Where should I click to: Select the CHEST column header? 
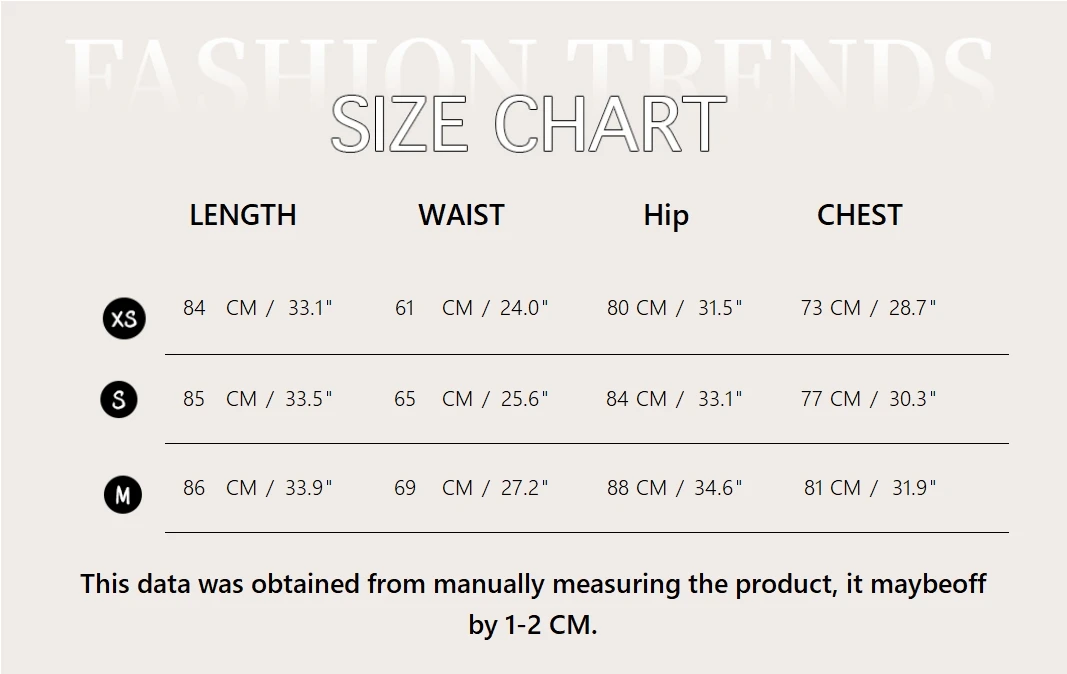pyautogui.click(x=859, y=215)
